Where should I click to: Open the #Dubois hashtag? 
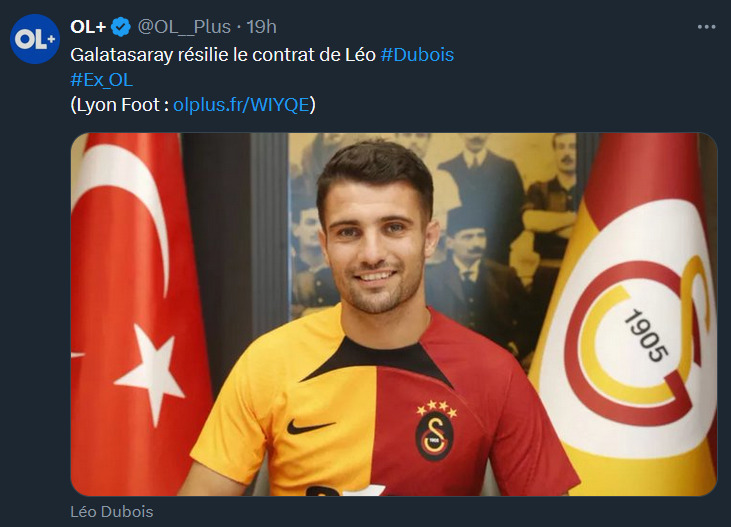coord(417,55)
